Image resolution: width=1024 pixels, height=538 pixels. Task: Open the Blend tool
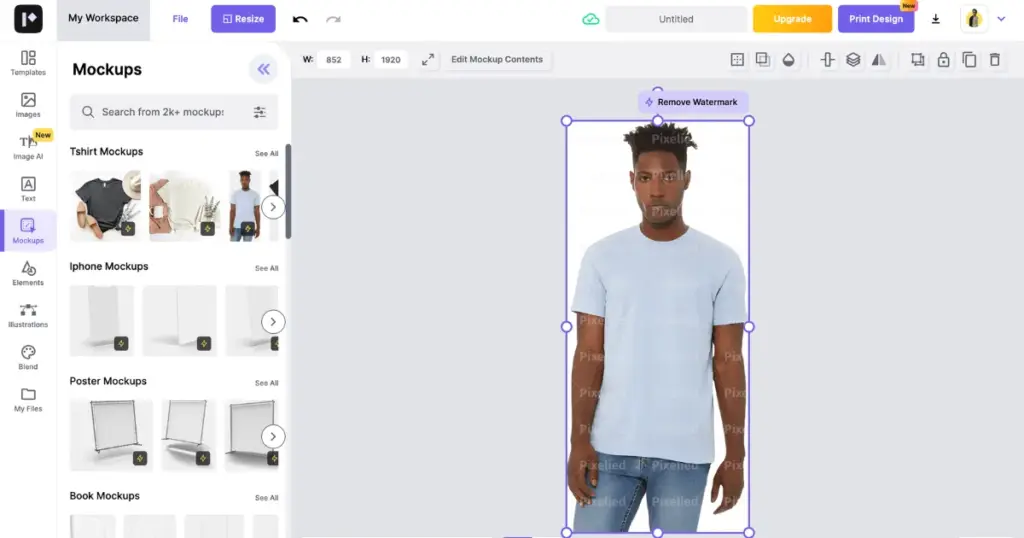28,357
